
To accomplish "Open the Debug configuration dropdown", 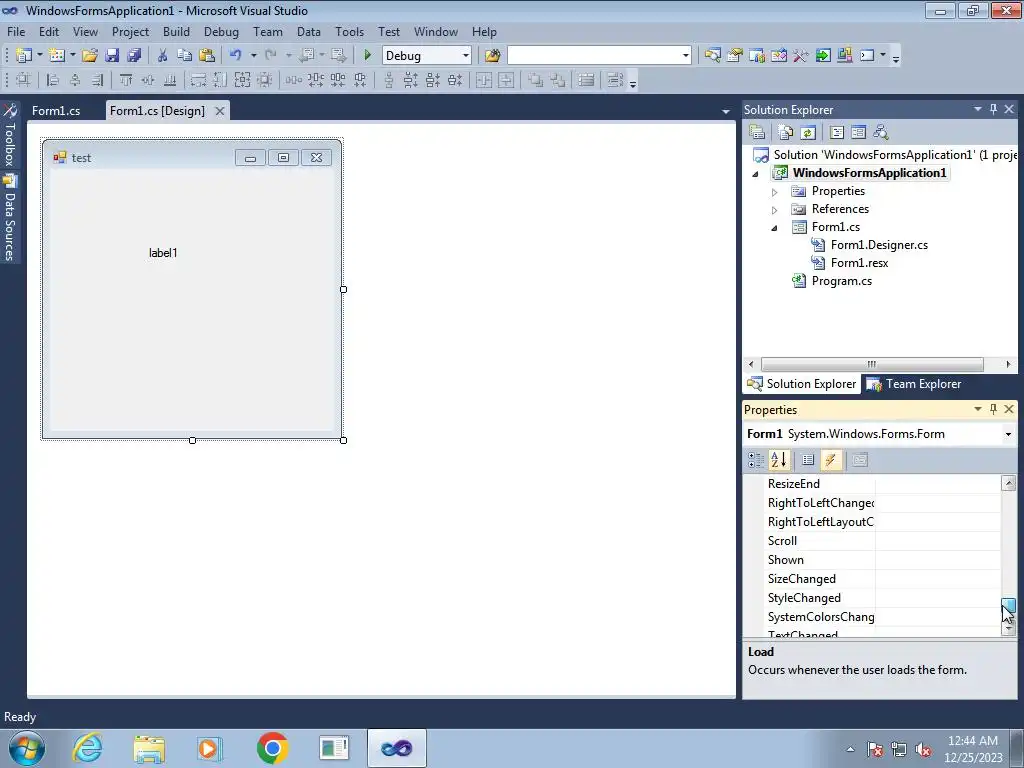I will (466, 56).
